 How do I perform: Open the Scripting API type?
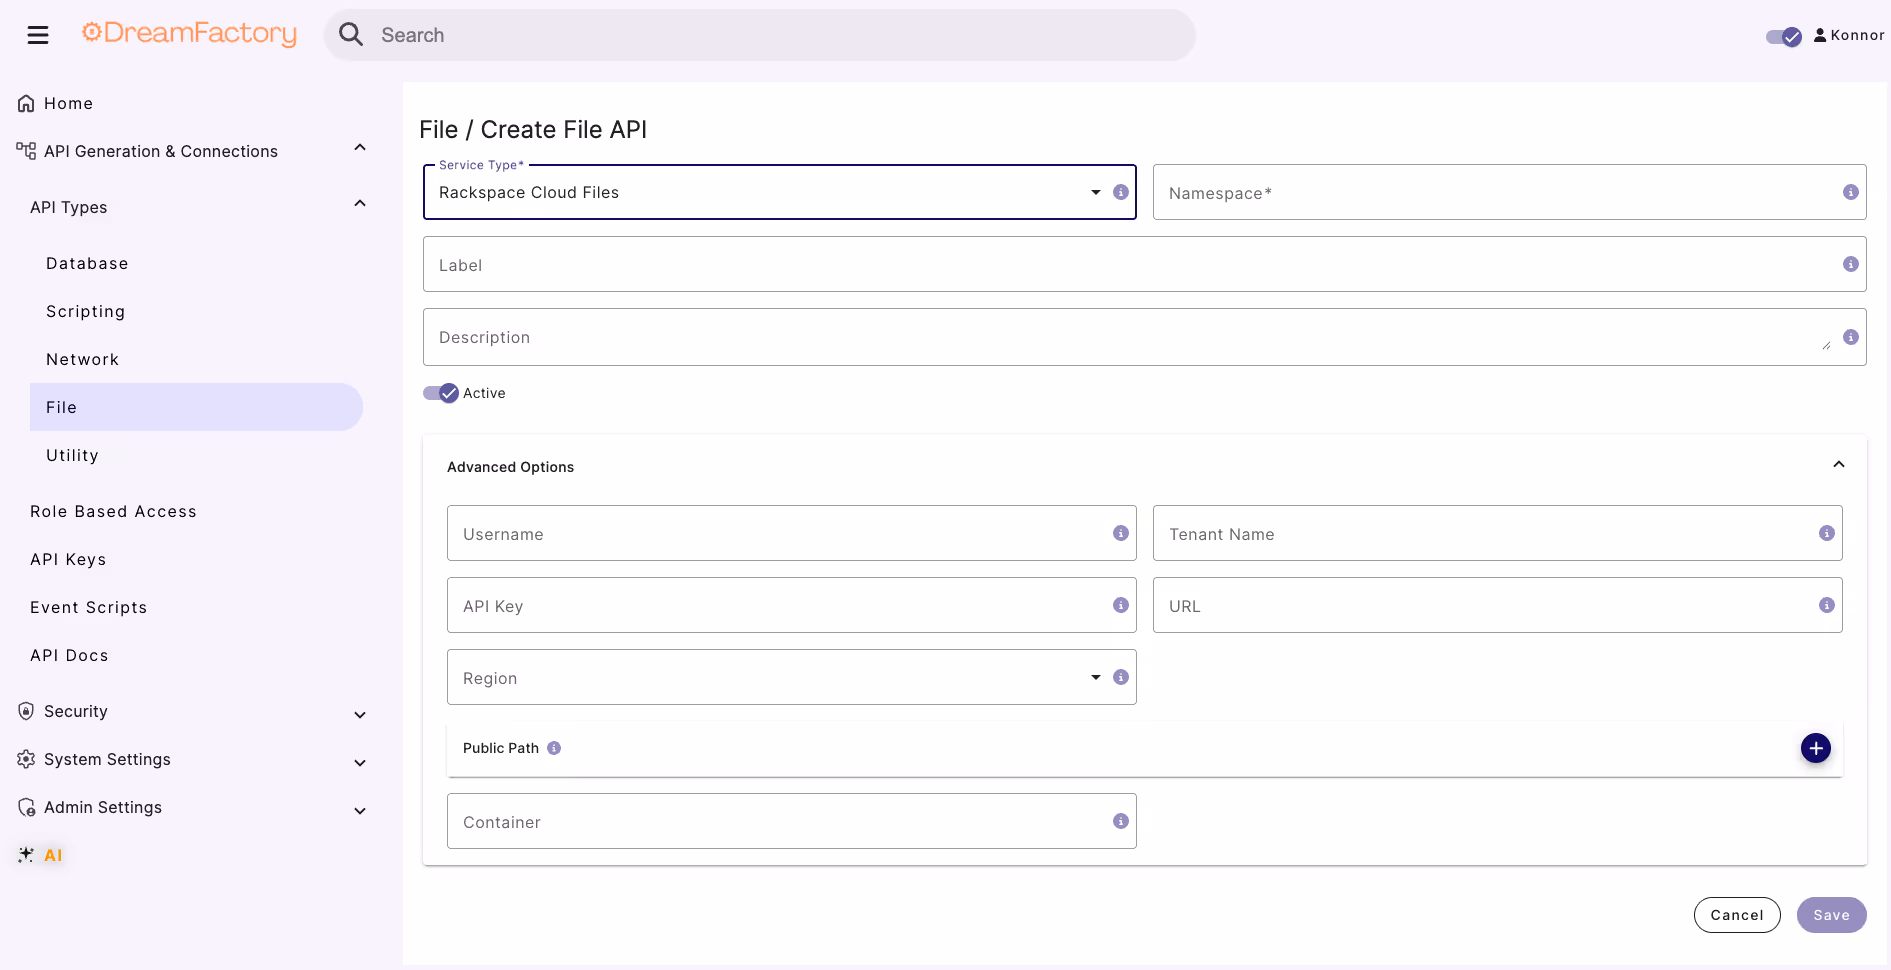click(196, 311)
